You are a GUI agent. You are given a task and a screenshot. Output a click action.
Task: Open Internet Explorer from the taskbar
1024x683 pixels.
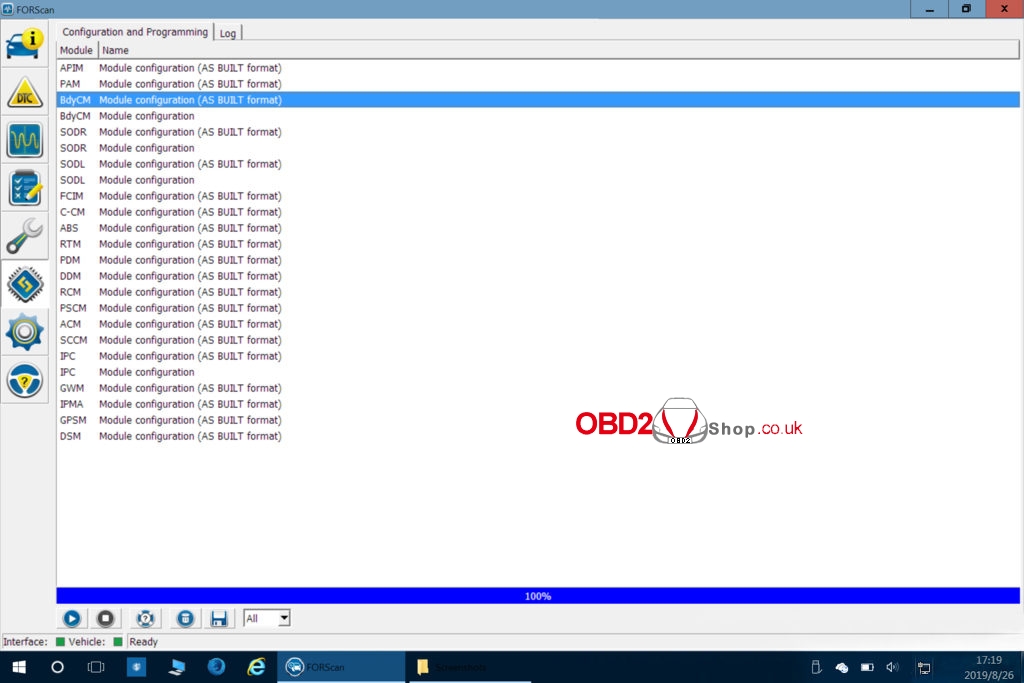click(x=256, y=667)
